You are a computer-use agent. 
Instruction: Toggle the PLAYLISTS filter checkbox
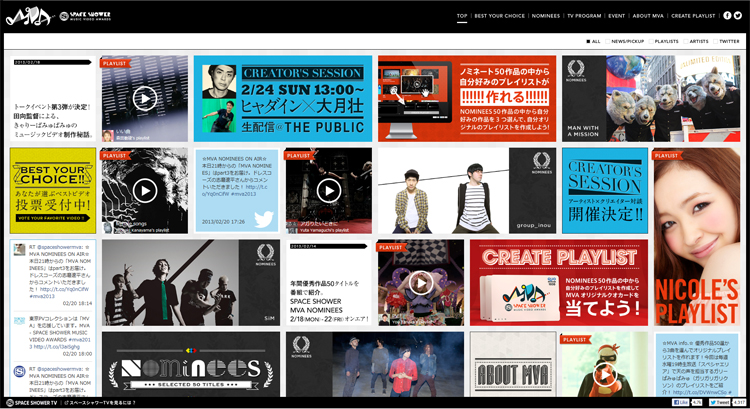click(x=651, y=42)
